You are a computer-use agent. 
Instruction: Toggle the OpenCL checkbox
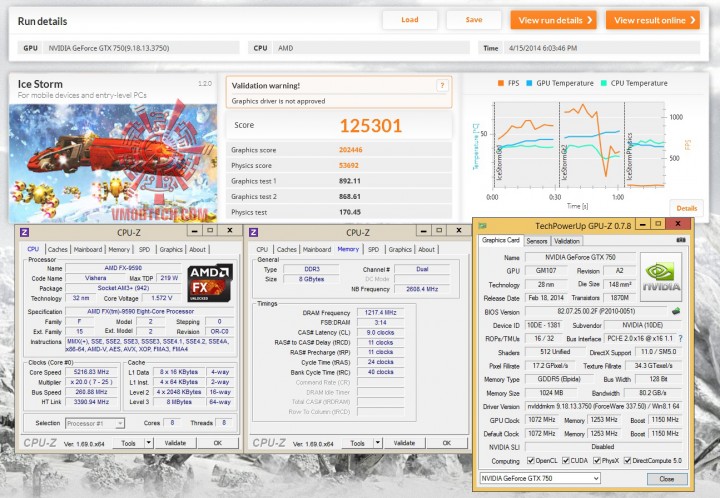tap(531, 460)
